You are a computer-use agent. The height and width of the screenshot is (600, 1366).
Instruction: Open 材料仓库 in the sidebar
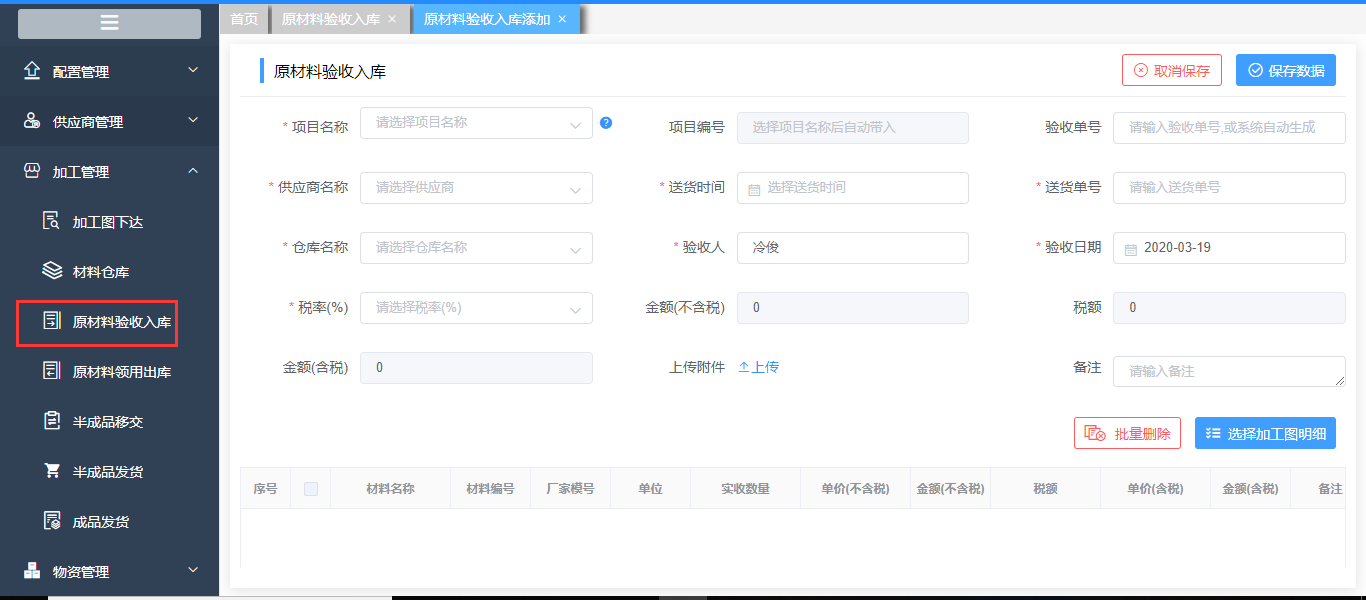point(101,272)
